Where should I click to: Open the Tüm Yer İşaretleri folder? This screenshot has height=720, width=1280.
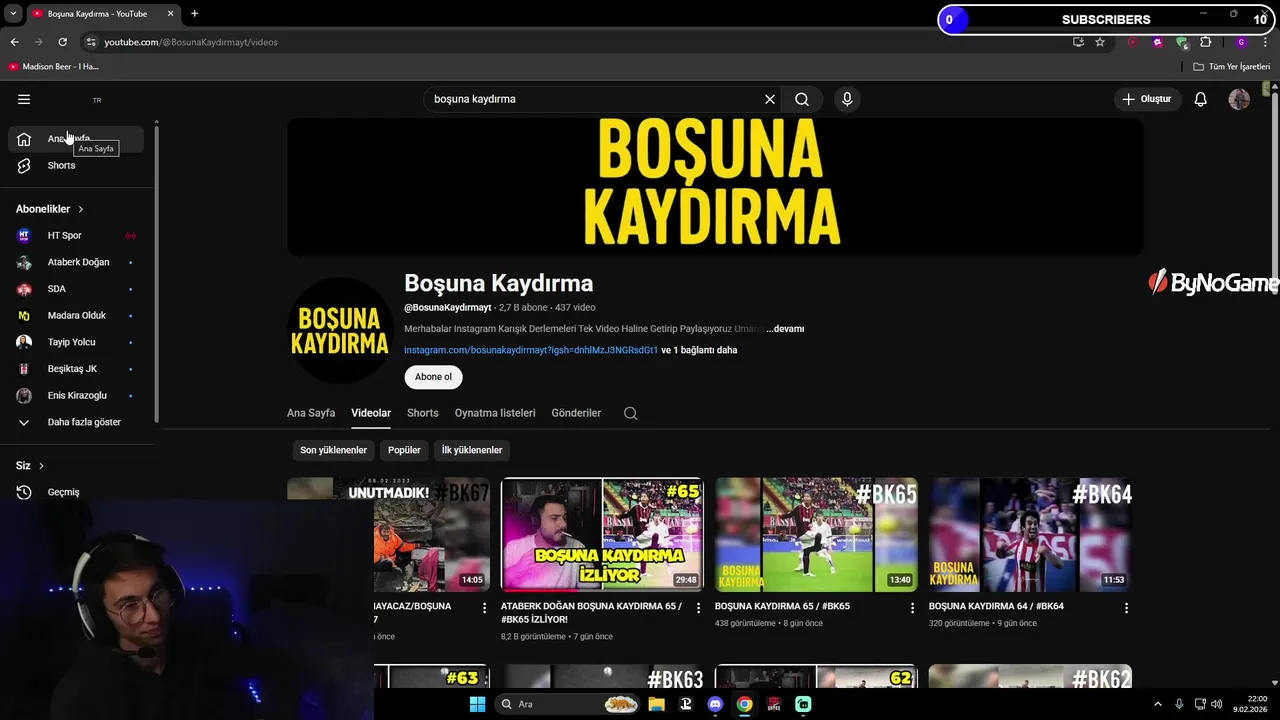[1232, 67]
